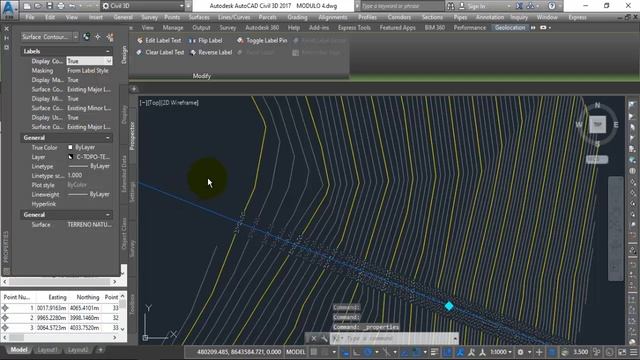Select the Prospector tab in Toolspace
The image size is (640, 360).
(132, 136)
